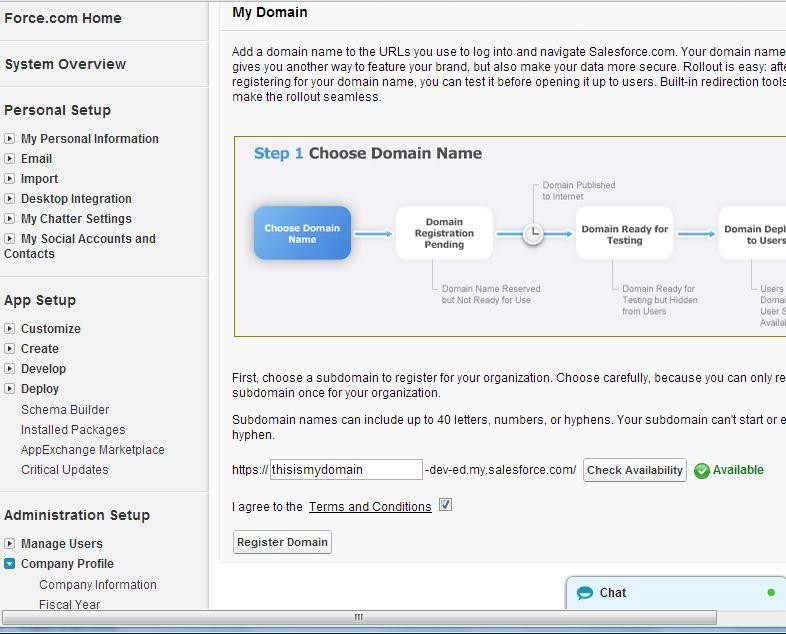
Task: Click the My Domain page heading
Action: (270, 12)
